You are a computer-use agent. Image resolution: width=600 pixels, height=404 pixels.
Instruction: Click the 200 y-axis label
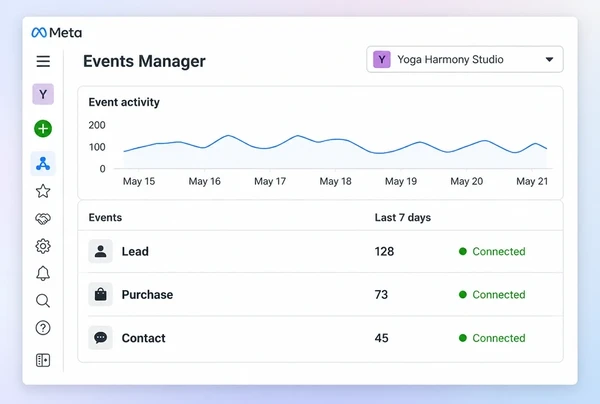[x=97, y=125]
